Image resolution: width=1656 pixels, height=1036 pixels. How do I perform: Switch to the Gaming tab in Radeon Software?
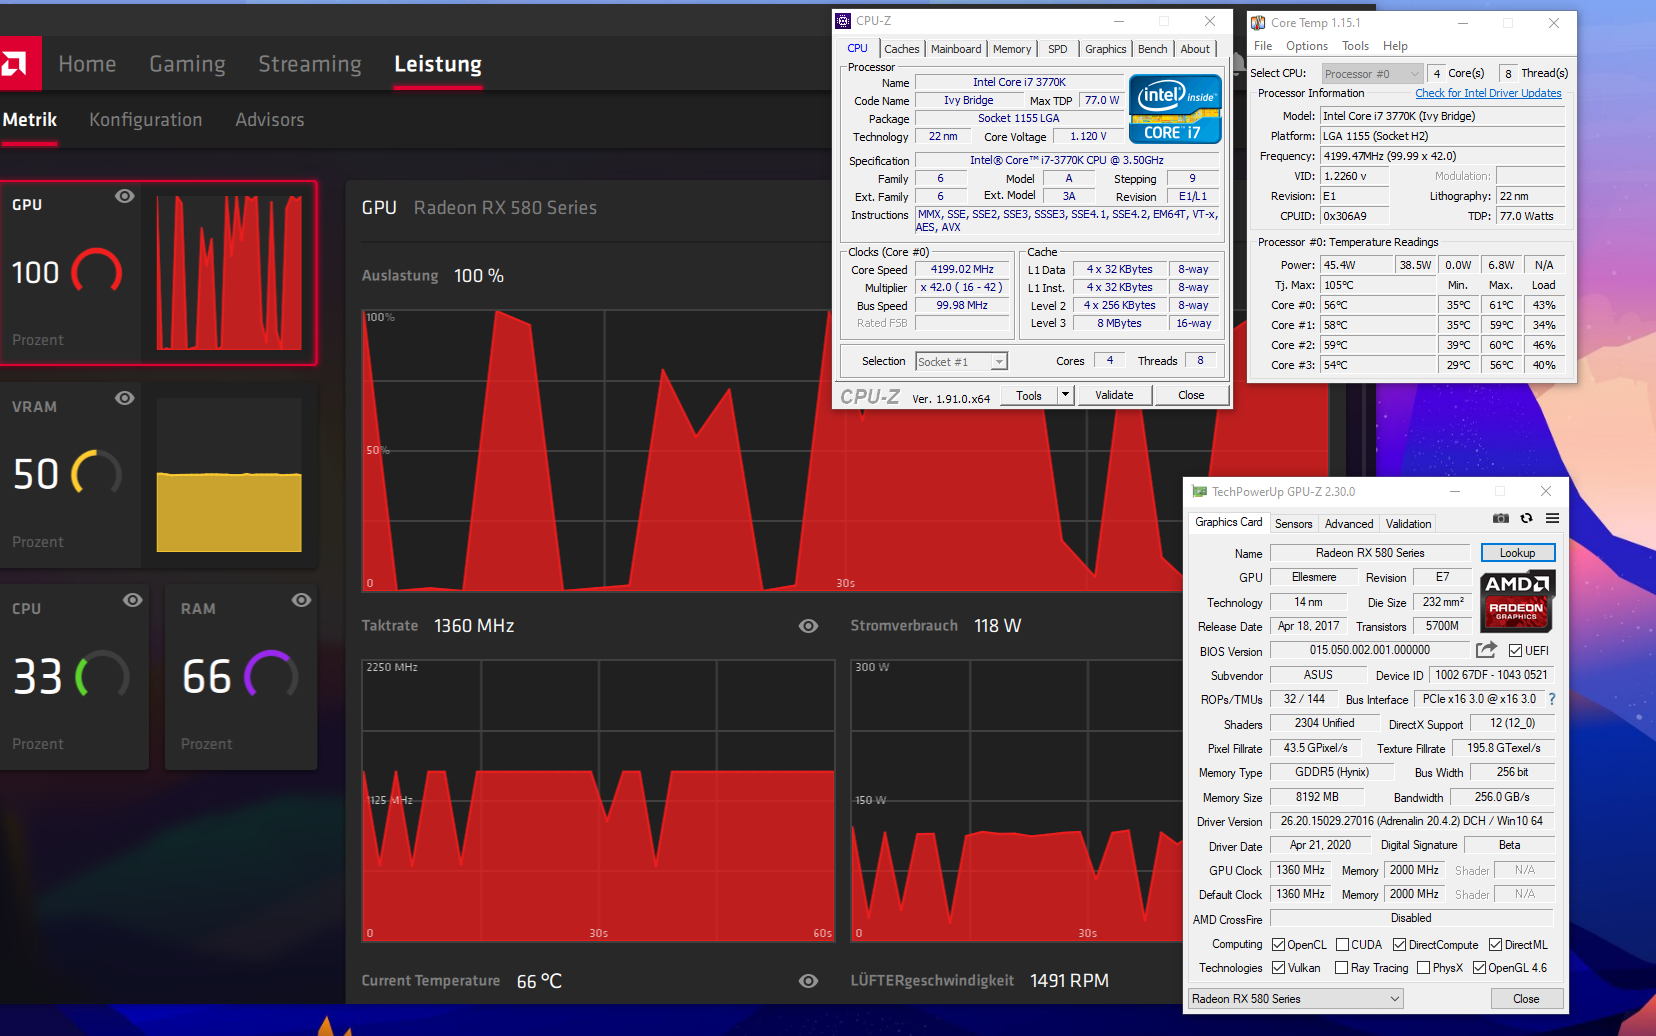click(187, 64)
